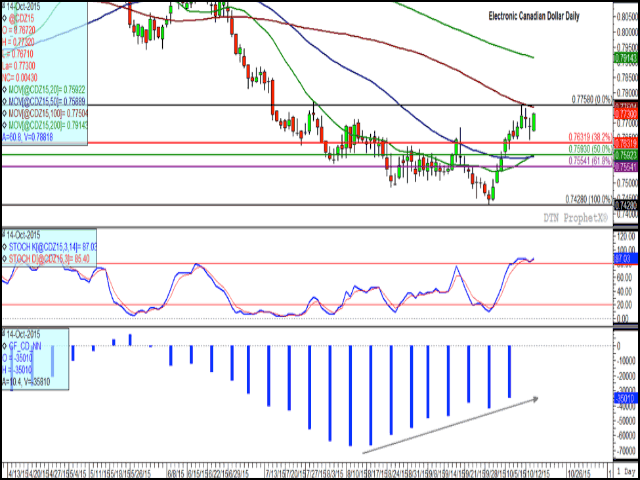The height and width of the screenshot is (480, 640).
Task: Click the 14-Oct-2015 date in stochastic panel
Action: 23,235
